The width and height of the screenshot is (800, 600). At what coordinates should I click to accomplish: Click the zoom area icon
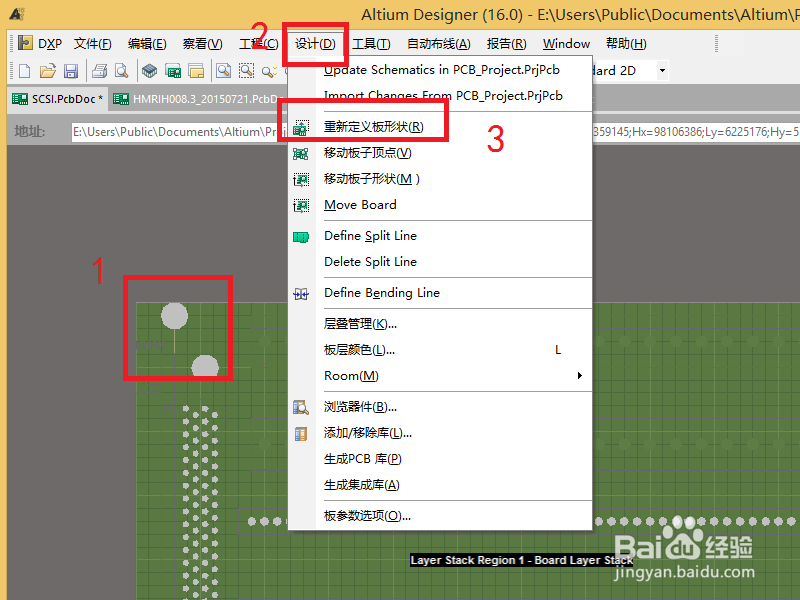click(246, 70)
